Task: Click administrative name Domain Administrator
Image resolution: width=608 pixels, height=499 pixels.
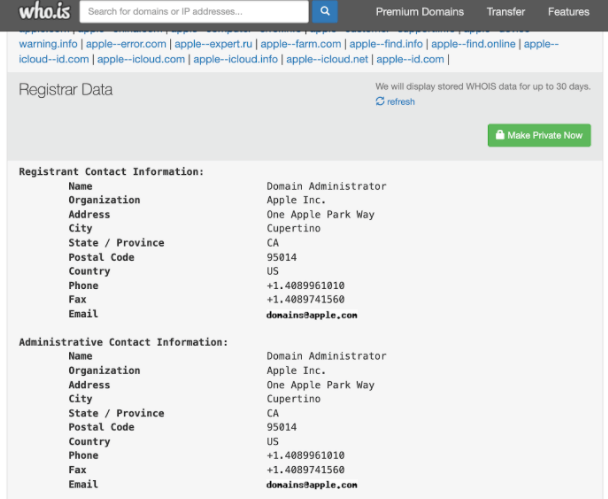Action: 326,356
